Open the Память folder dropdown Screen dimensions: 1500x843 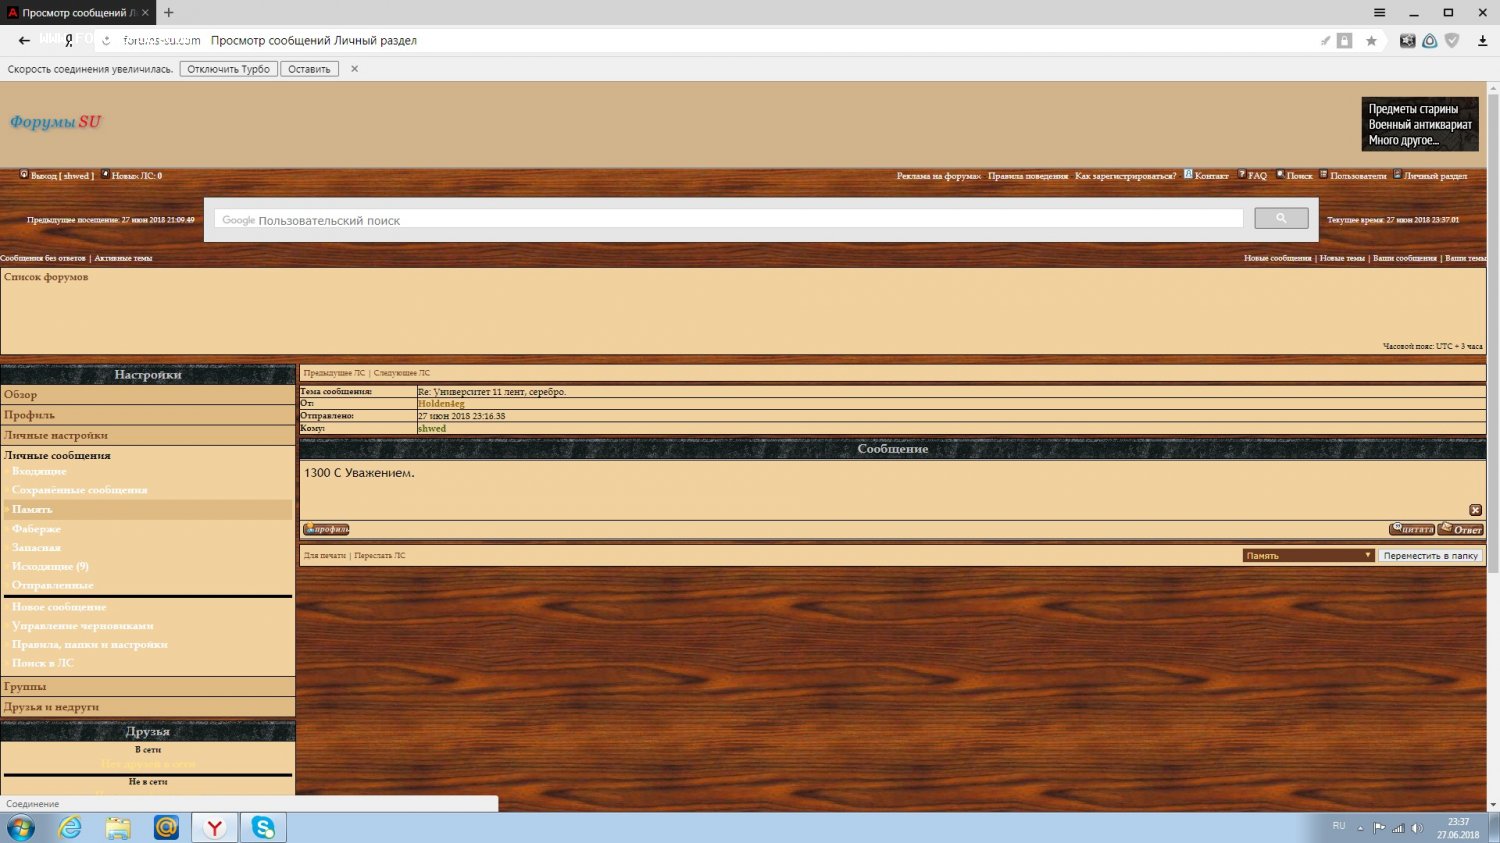1308,555
